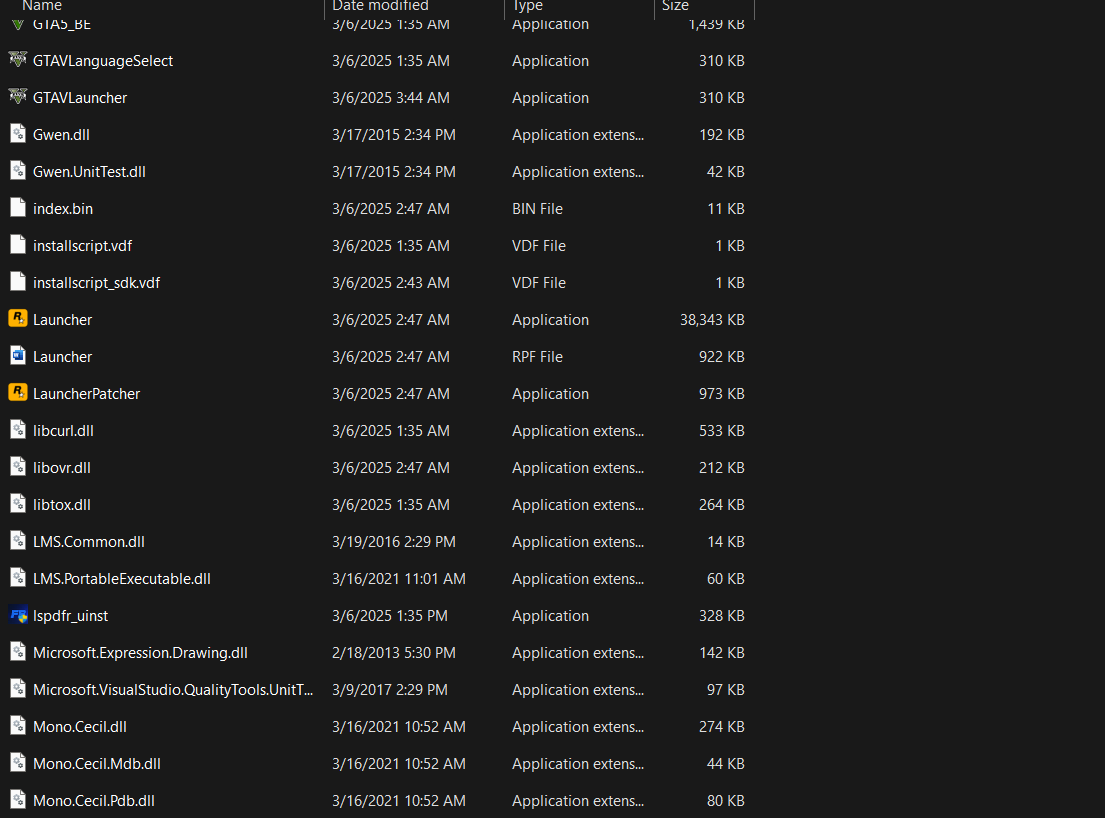Select the libtox.dll file name
Viewport: 1105px width, 818px height.
point(62,504)
